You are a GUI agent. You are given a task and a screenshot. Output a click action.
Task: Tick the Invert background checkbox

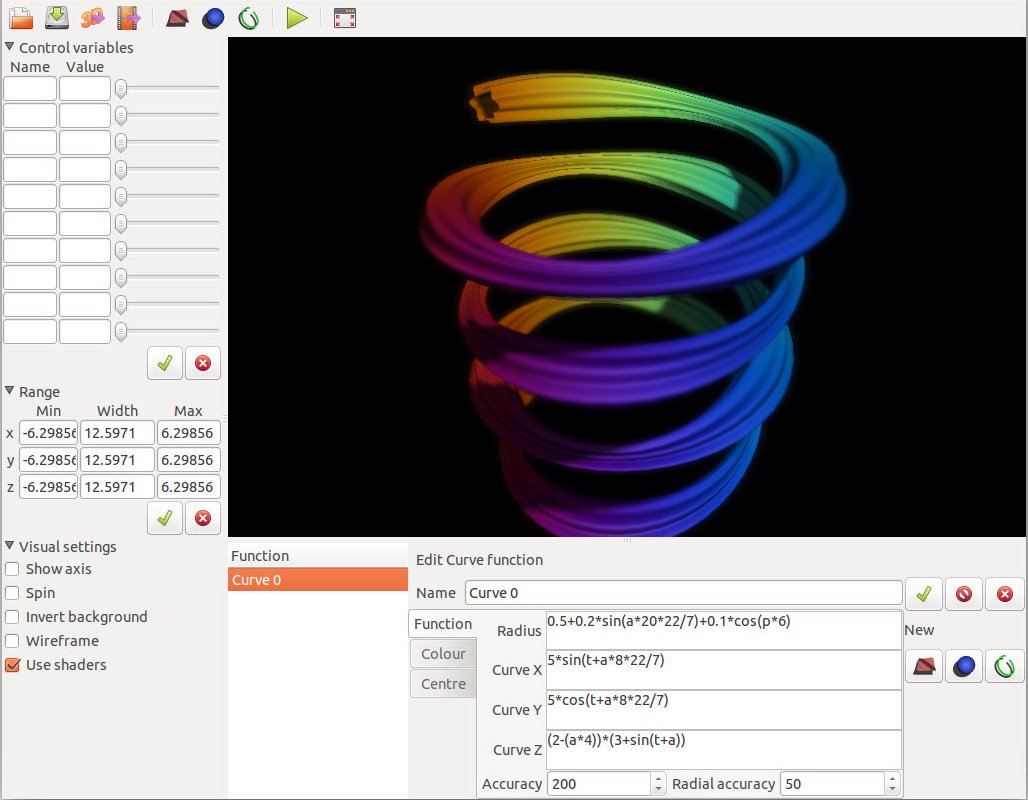pyautogui.click(x=12, y=617)
